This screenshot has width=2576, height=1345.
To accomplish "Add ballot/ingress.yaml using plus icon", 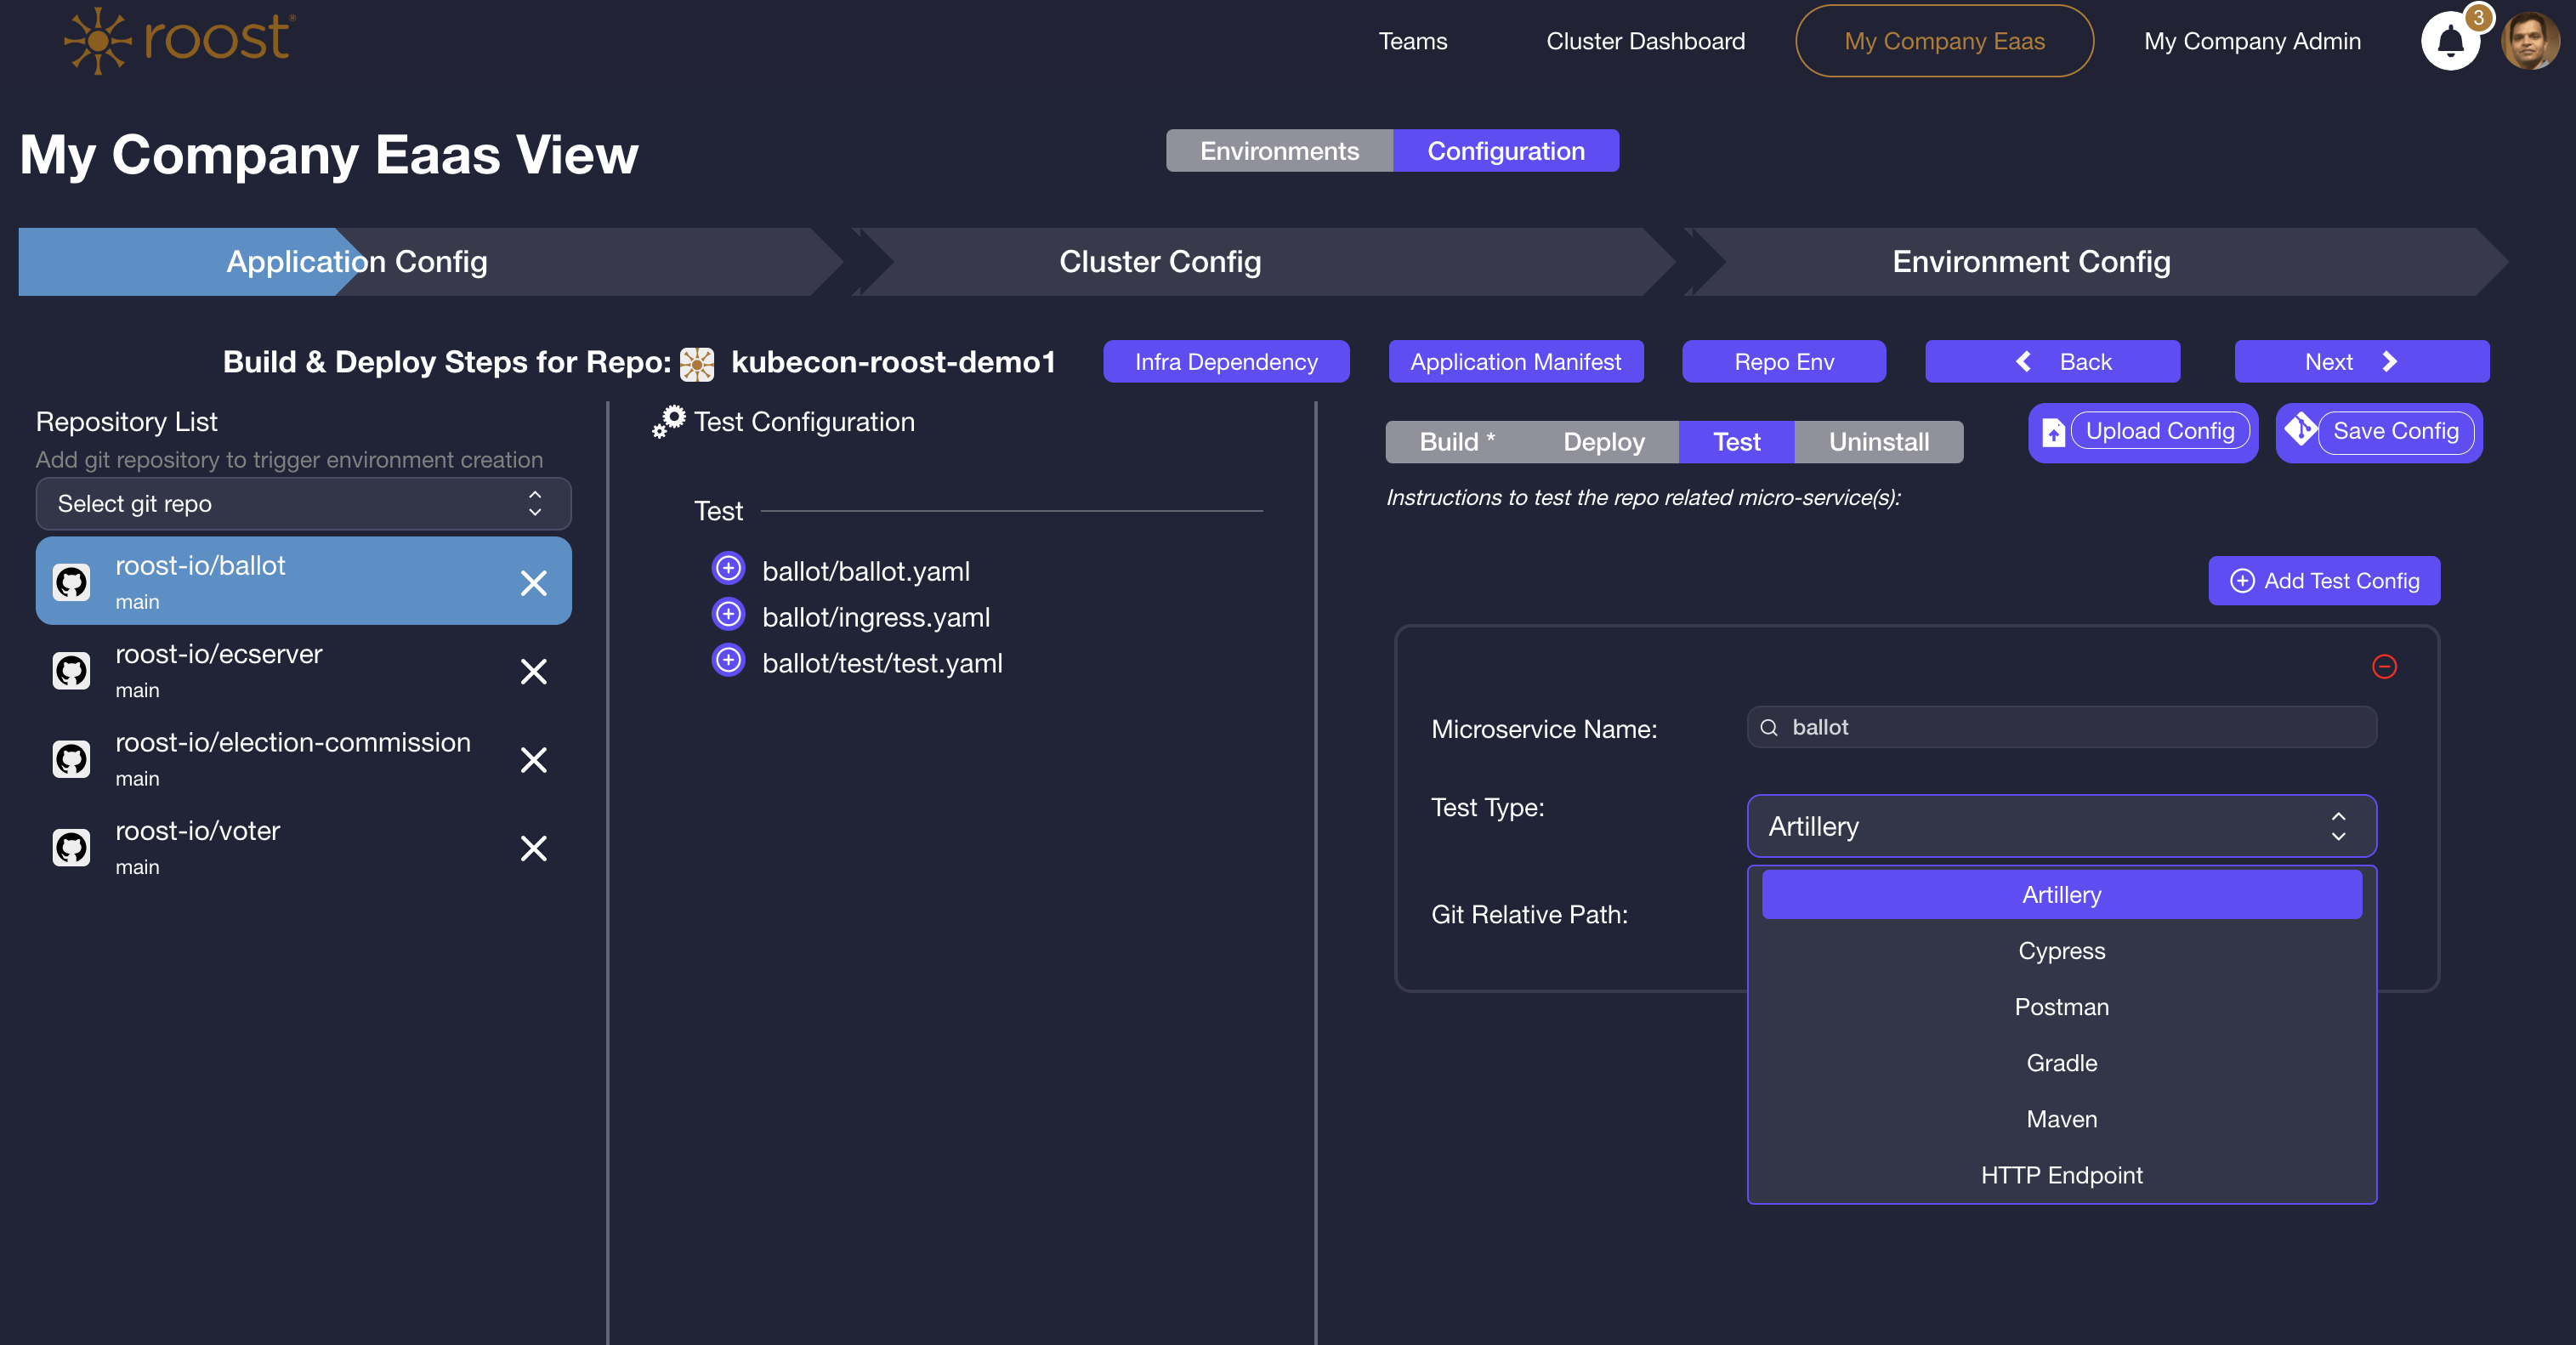I will [728, 614].
